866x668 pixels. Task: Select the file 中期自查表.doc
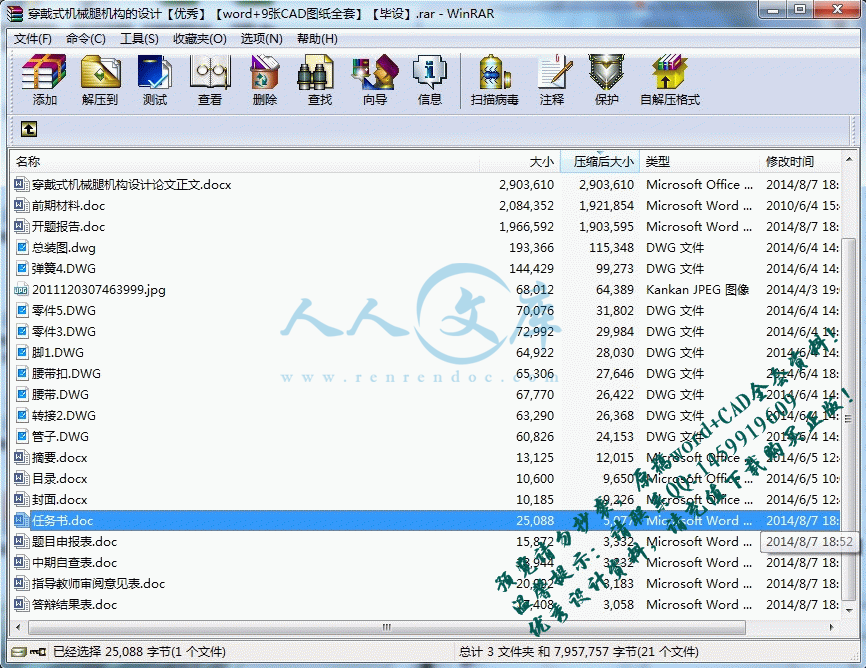tap(75, 562)
